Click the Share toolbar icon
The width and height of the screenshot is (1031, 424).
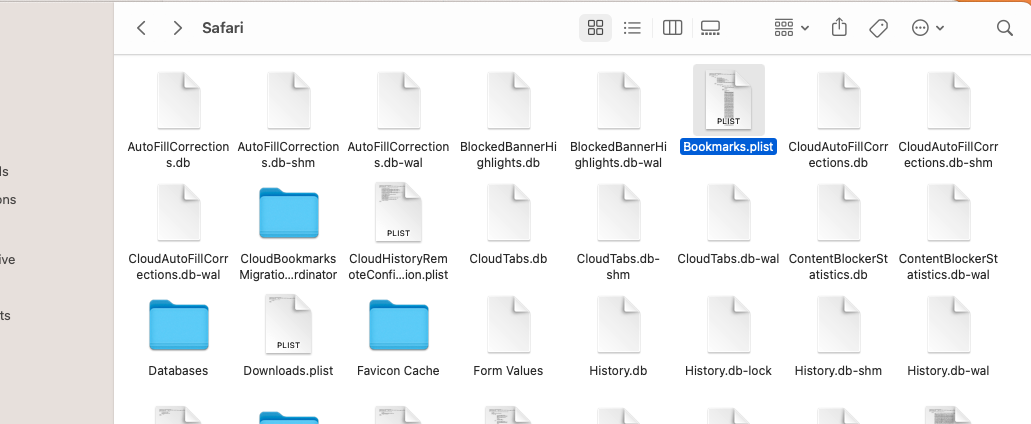coord(839,28)
